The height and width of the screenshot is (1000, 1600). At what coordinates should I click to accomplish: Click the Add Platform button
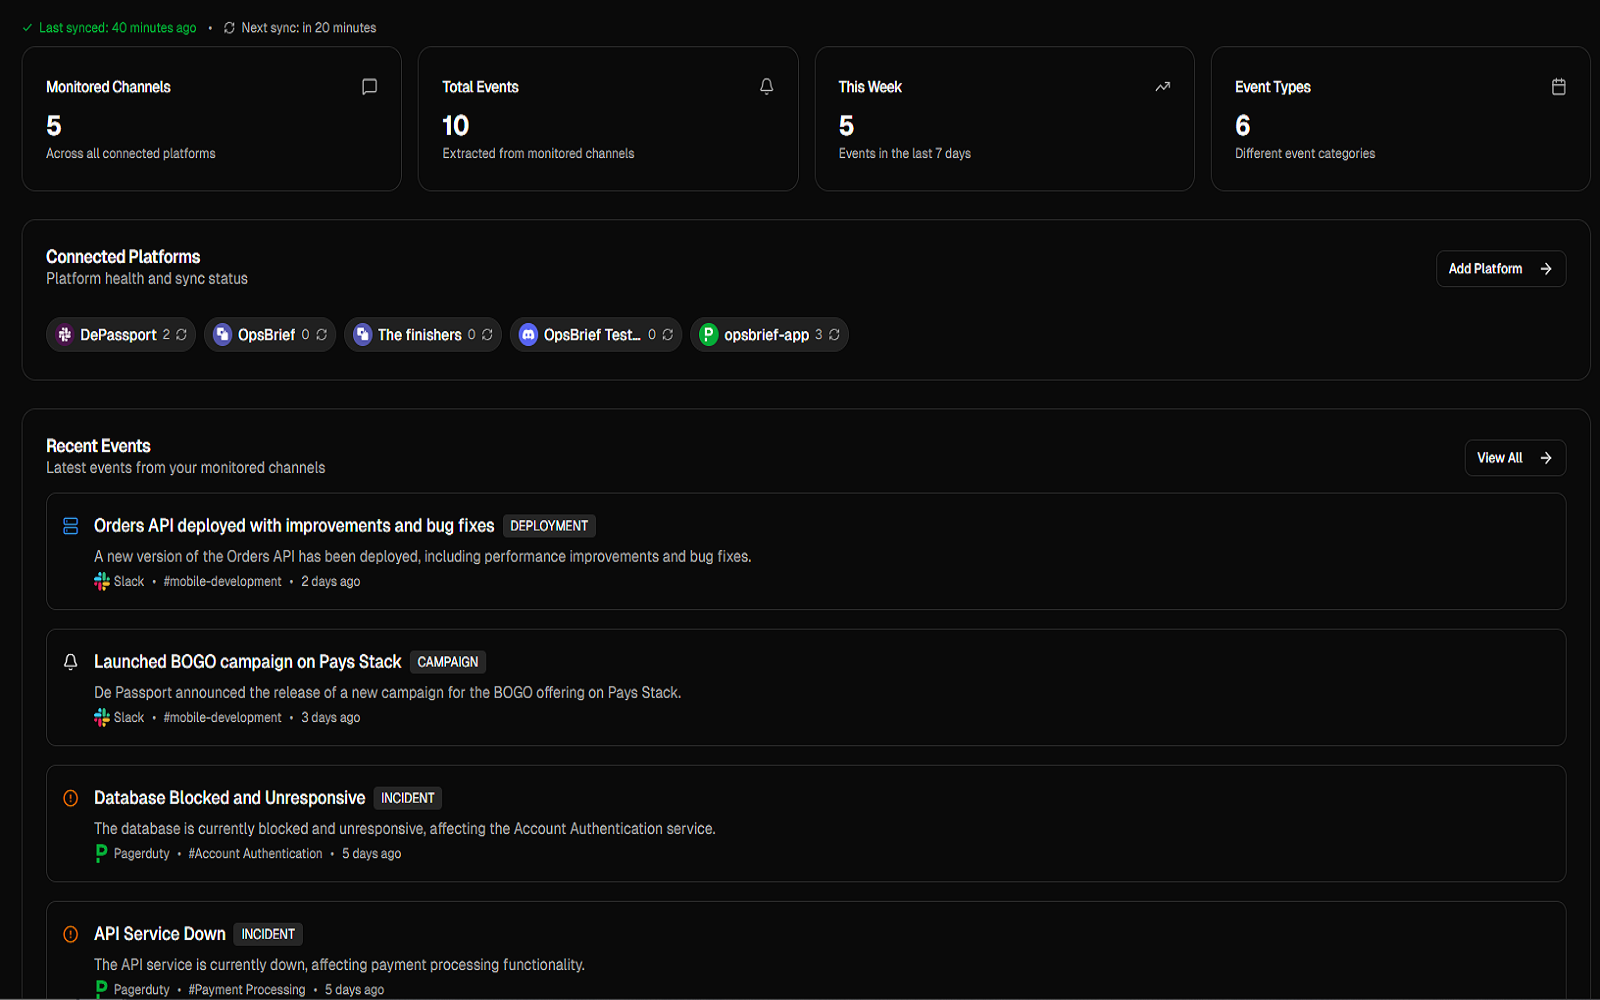click(x=1501, y=269)
